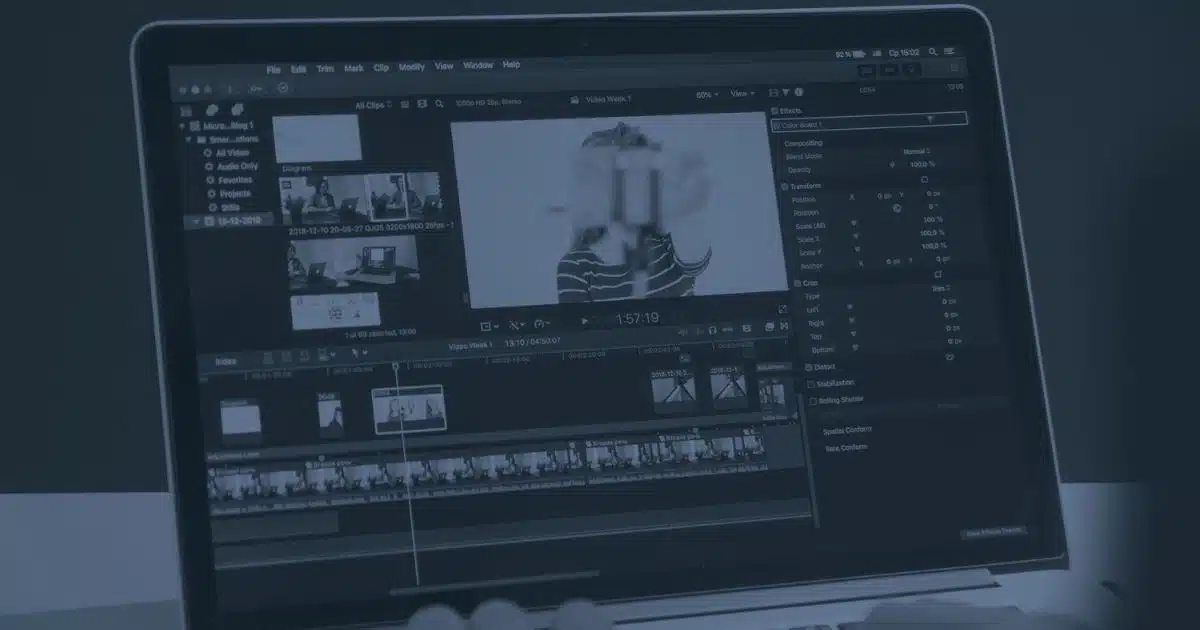The width and height of the screenshot is (1200, 630).
Task: Adjust the Scale (All) slider
Action: [854, 222]
